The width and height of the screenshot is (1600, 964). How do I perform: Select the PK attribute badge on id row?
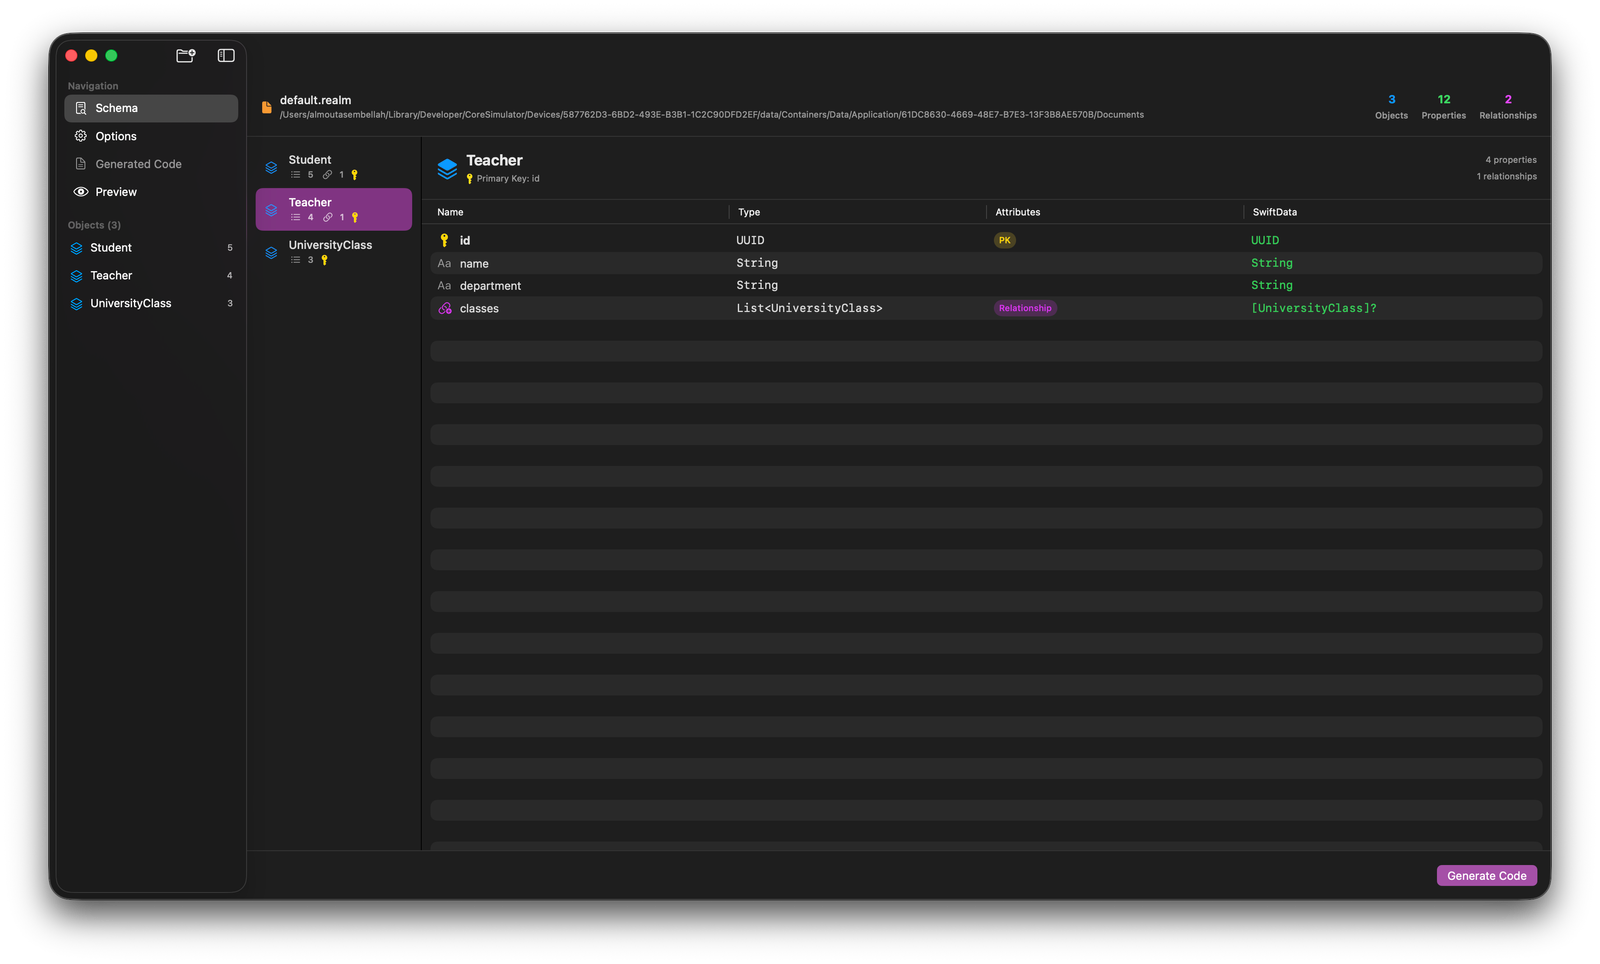pos(1004,240)
